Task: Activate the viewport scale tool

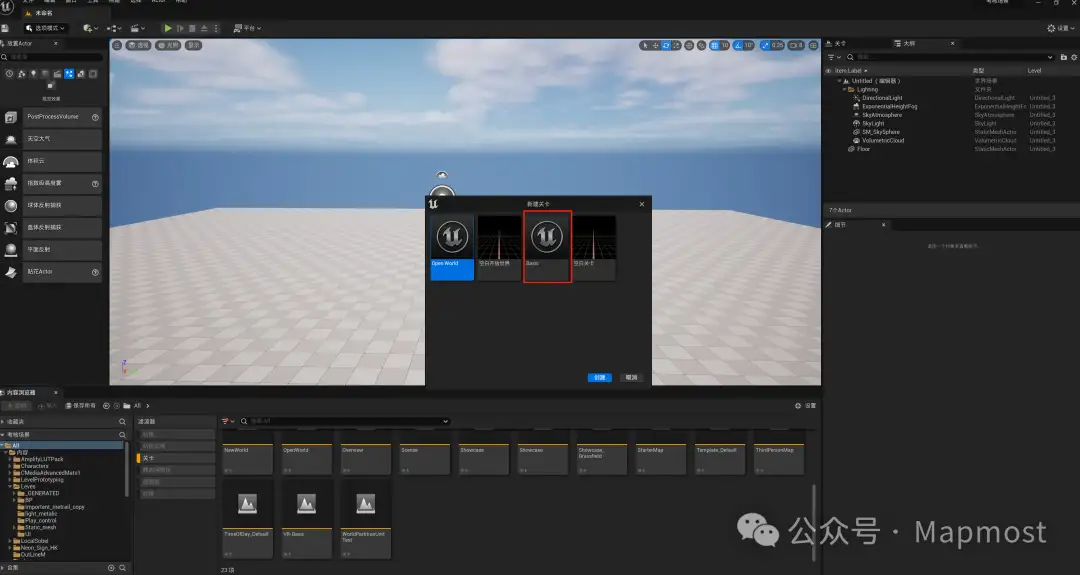Action: coord(676,45)
